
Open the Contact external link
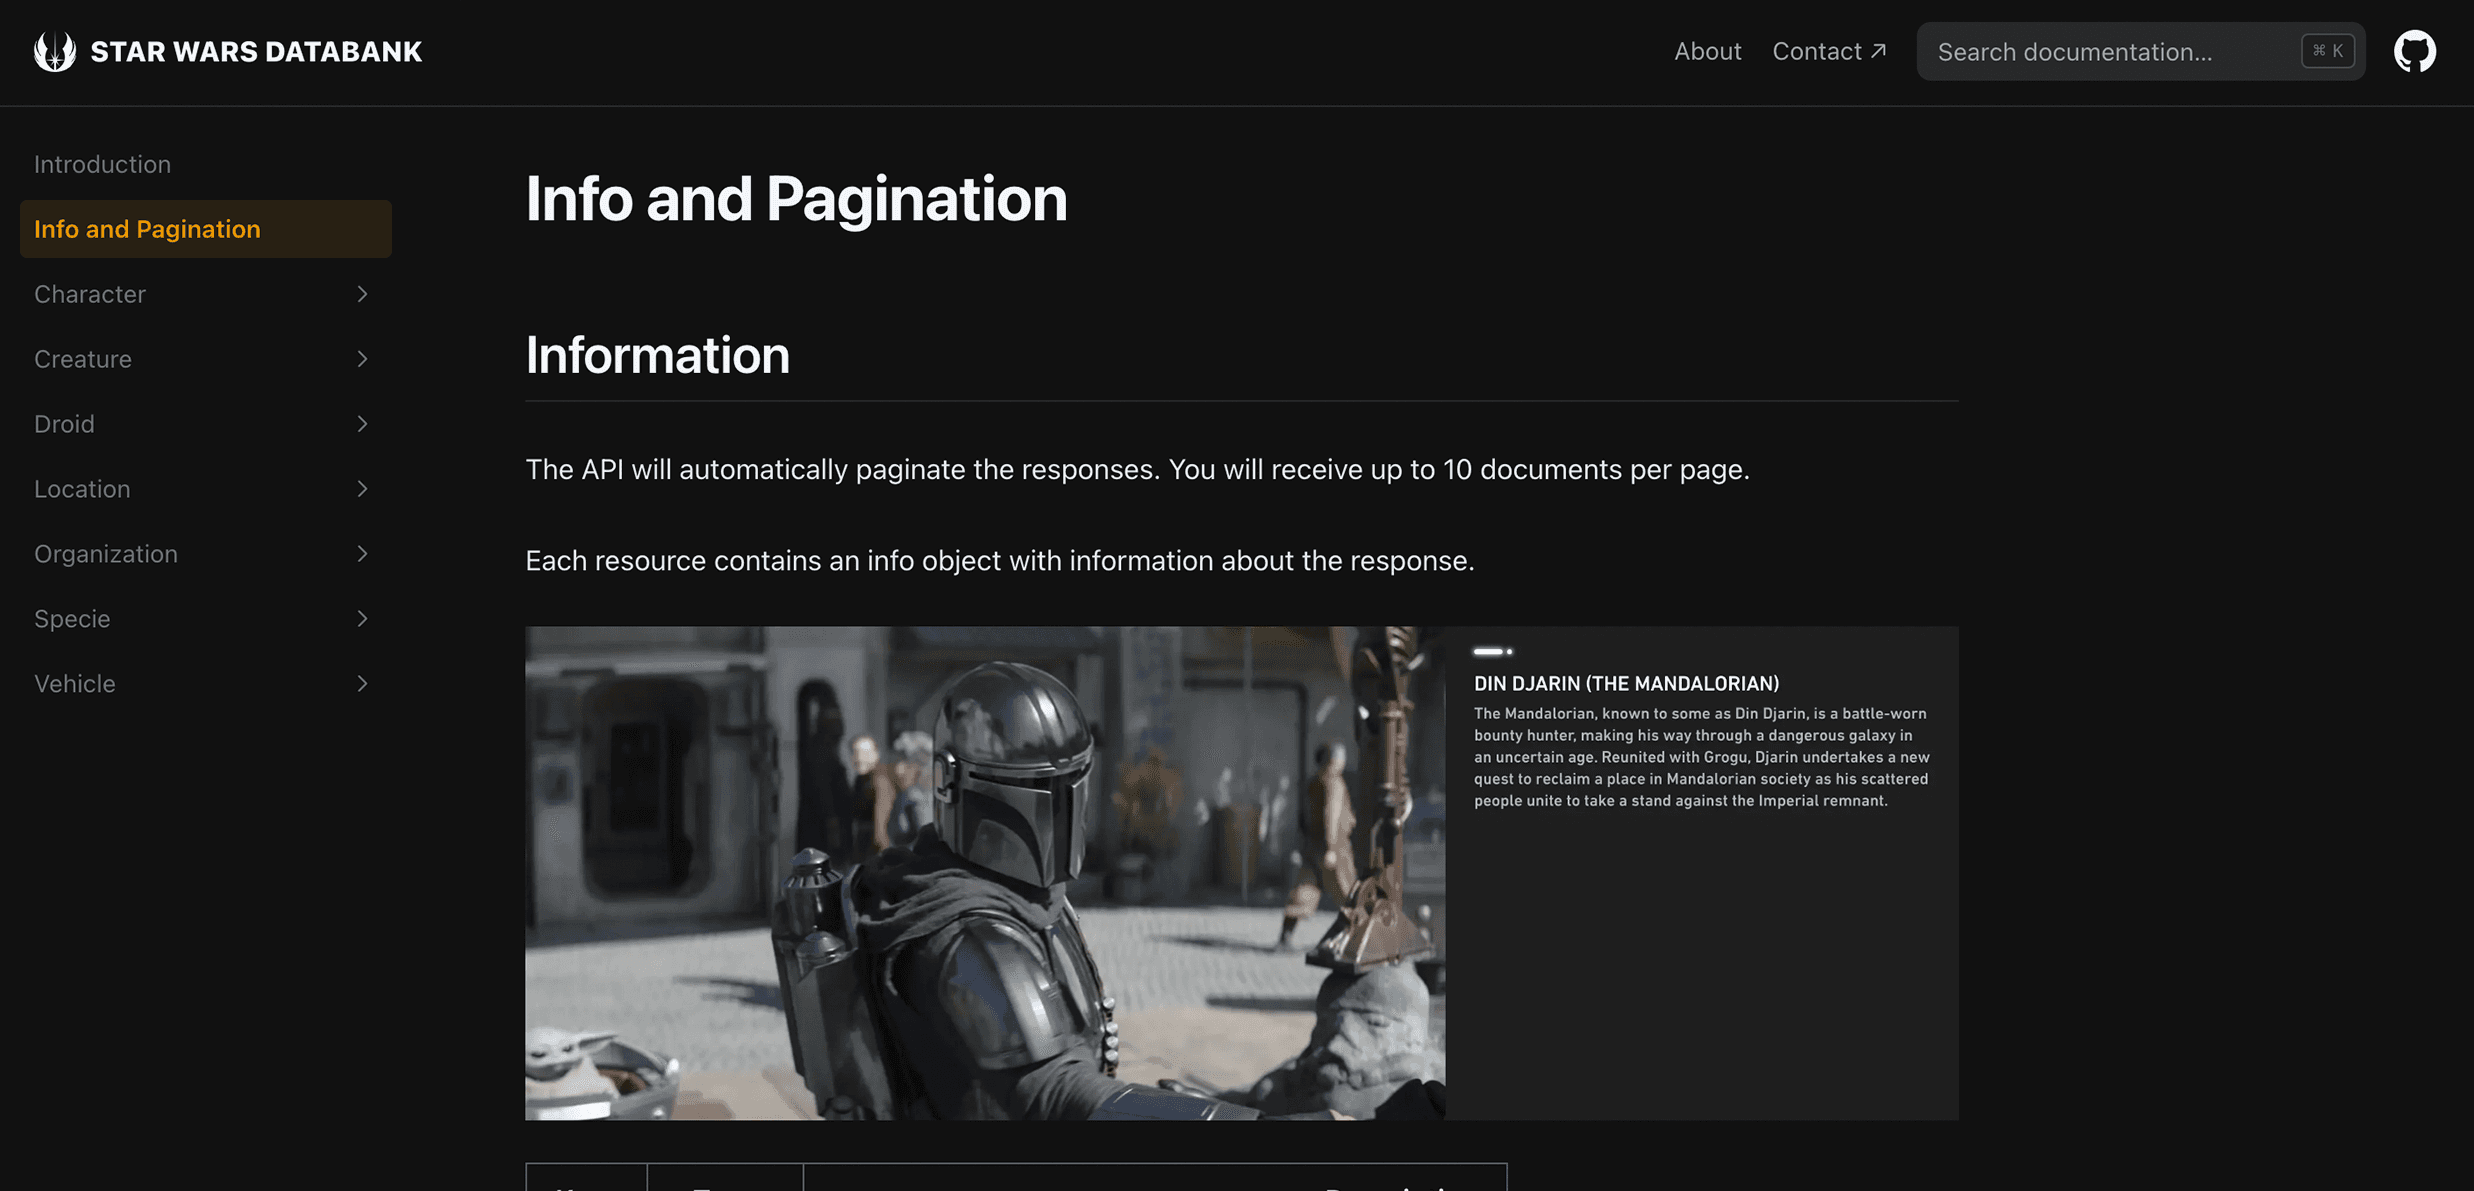point(1829,51)
